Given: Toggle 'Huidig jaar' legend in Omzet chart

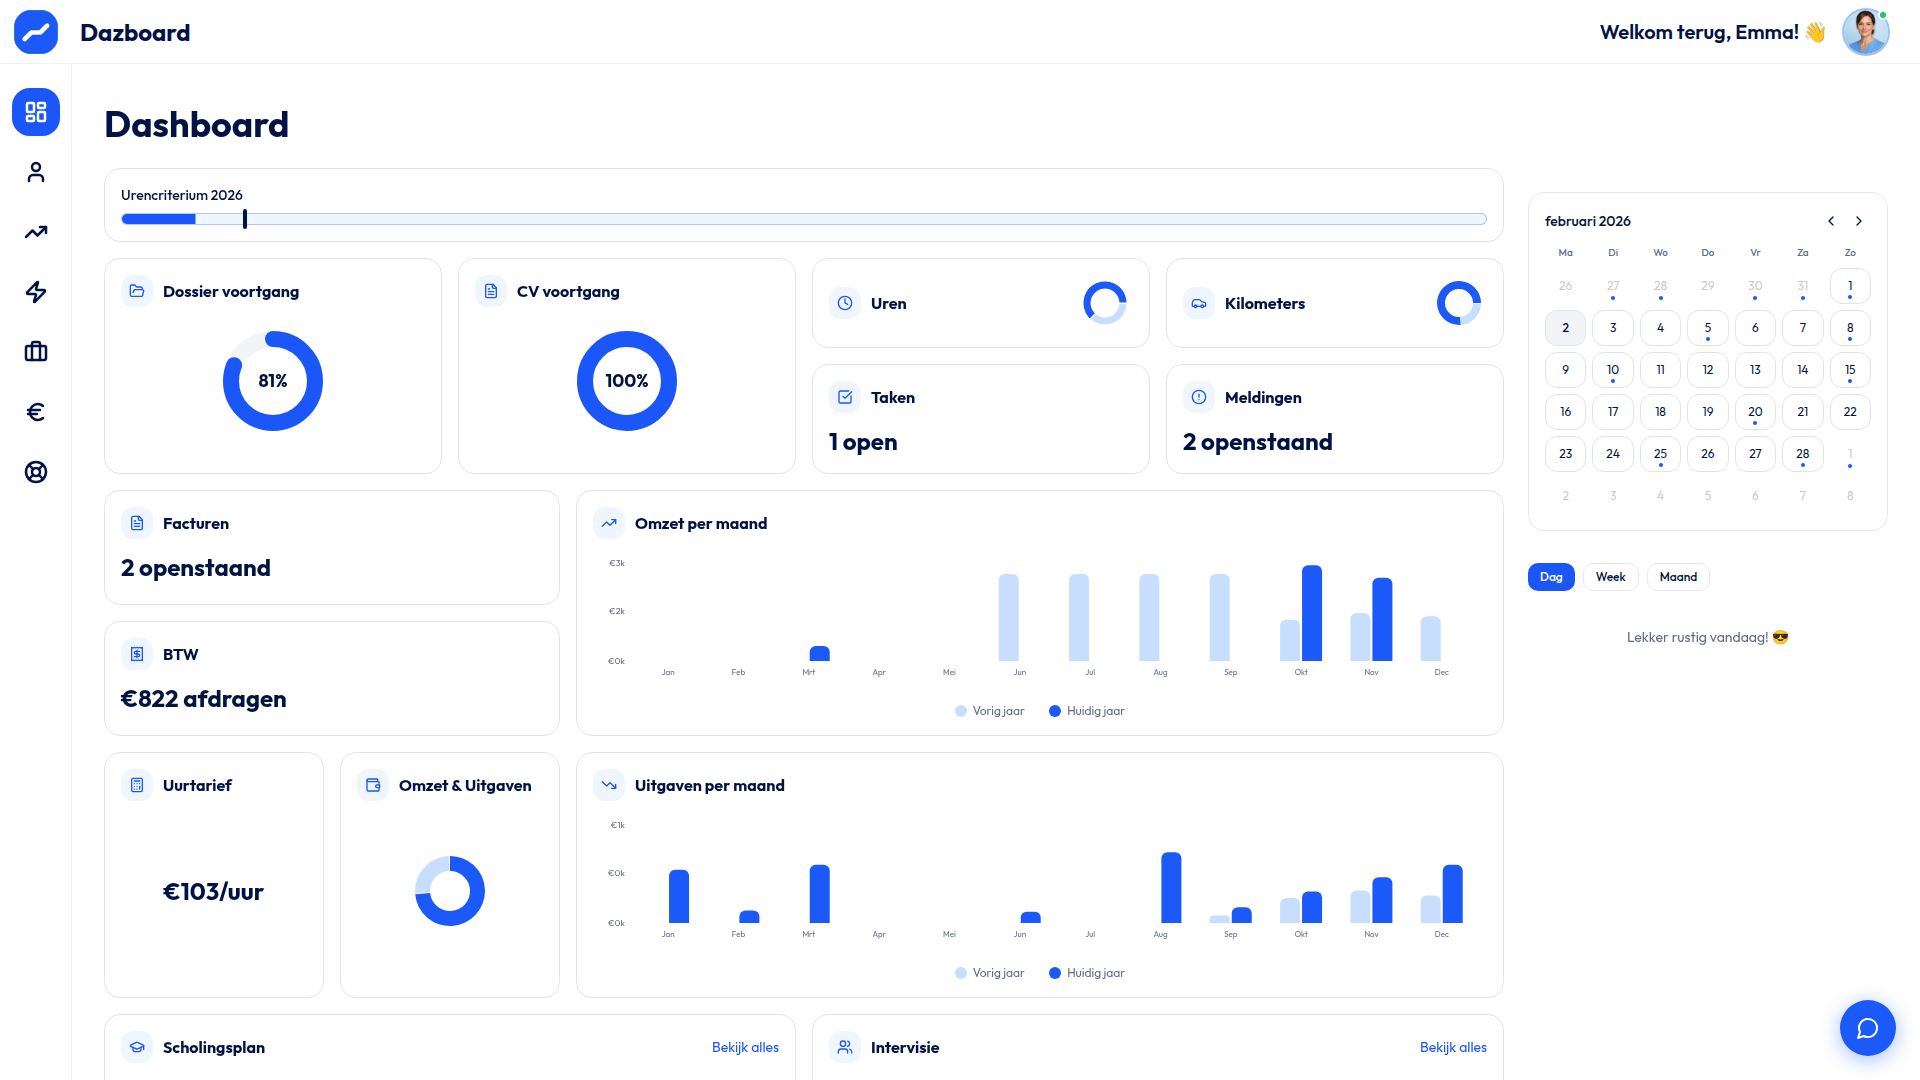Looking at the screenshot, I should pos(1087,711).
